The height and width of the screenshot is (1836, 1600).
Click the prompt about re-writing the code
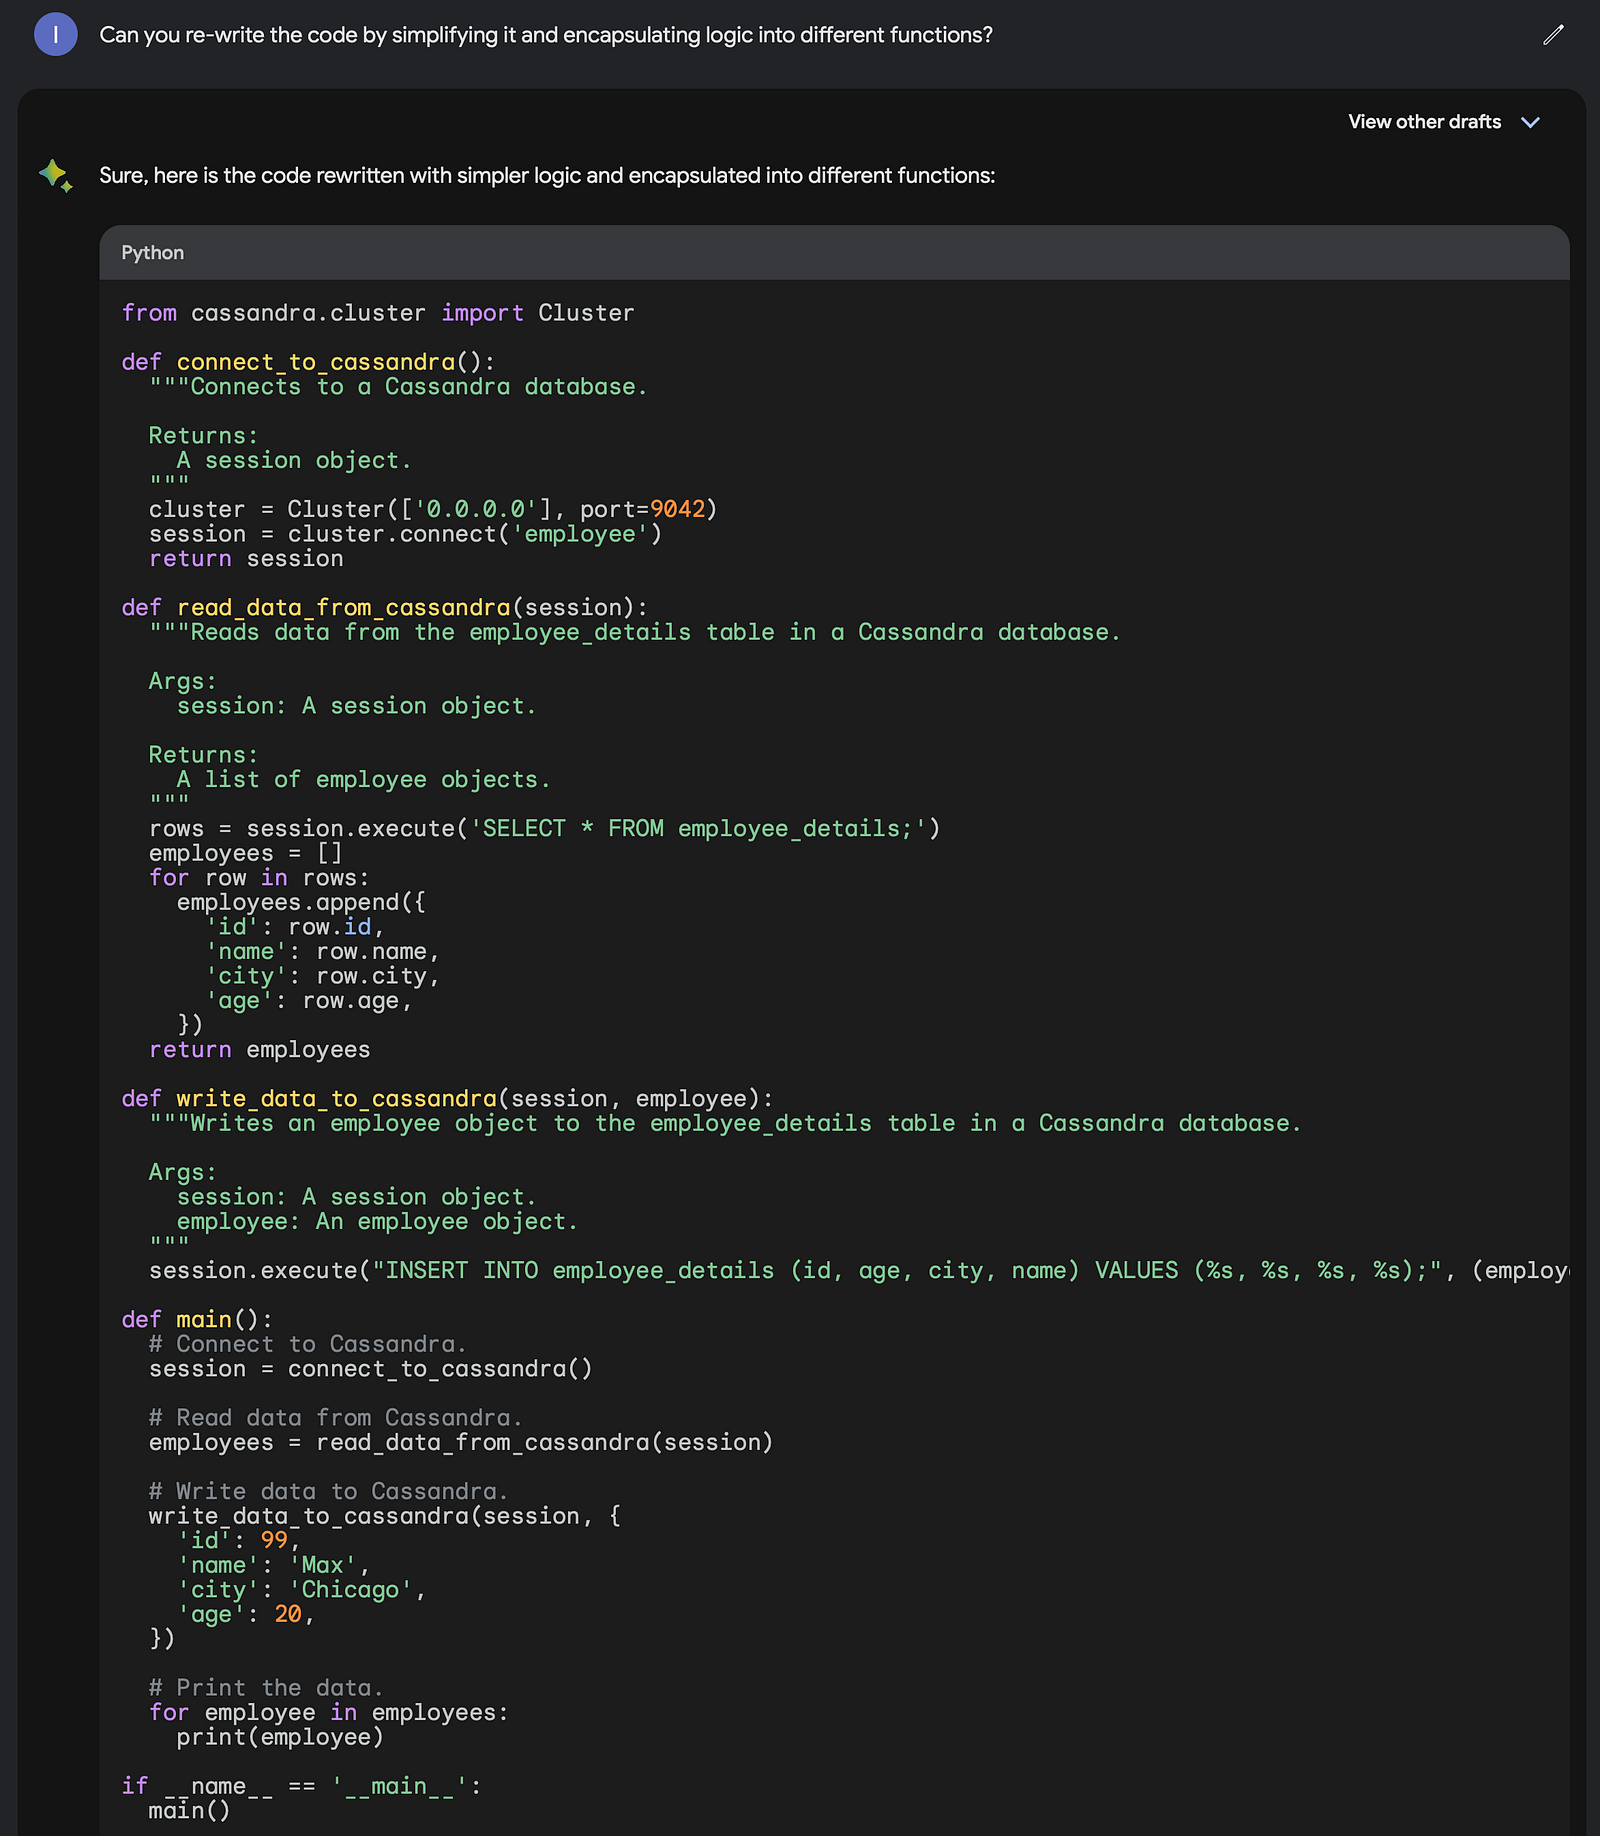(546, 35)
